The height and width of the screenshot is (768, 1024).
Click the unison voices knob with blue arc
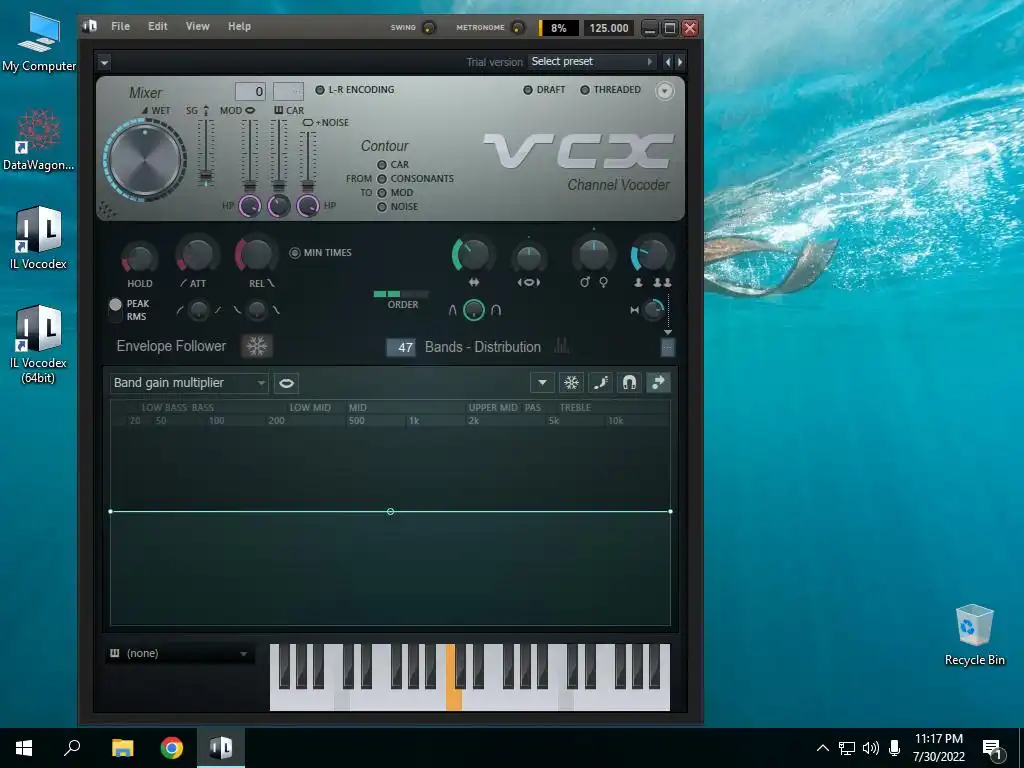tap(651, 255)
